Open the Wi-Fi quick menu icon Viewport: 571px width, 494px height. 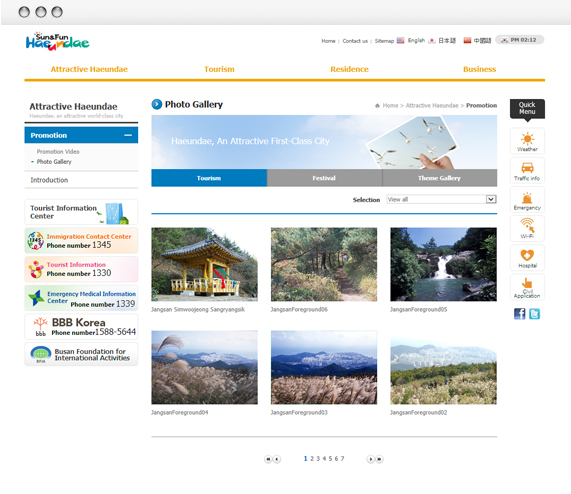[527, 228]
